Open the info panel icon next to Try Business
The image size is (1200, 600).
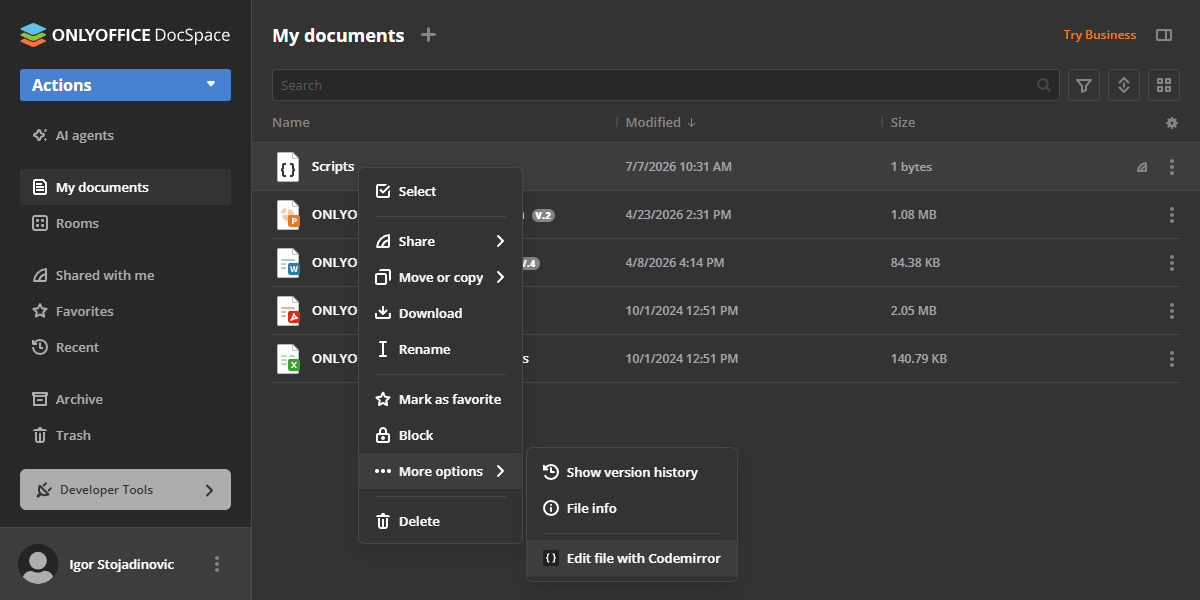(x=1163, y=35)
